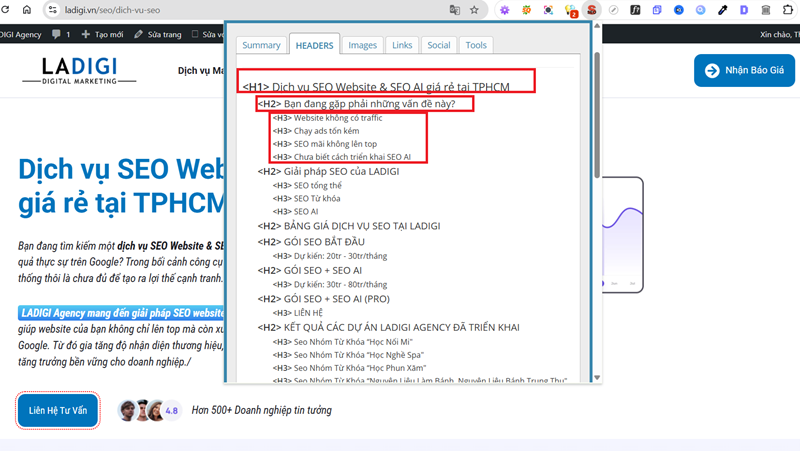Click the popup vertical scrollbar thumb
Image resolution: width=800 pixels, height=451 pixels.
tap(597, 115)
